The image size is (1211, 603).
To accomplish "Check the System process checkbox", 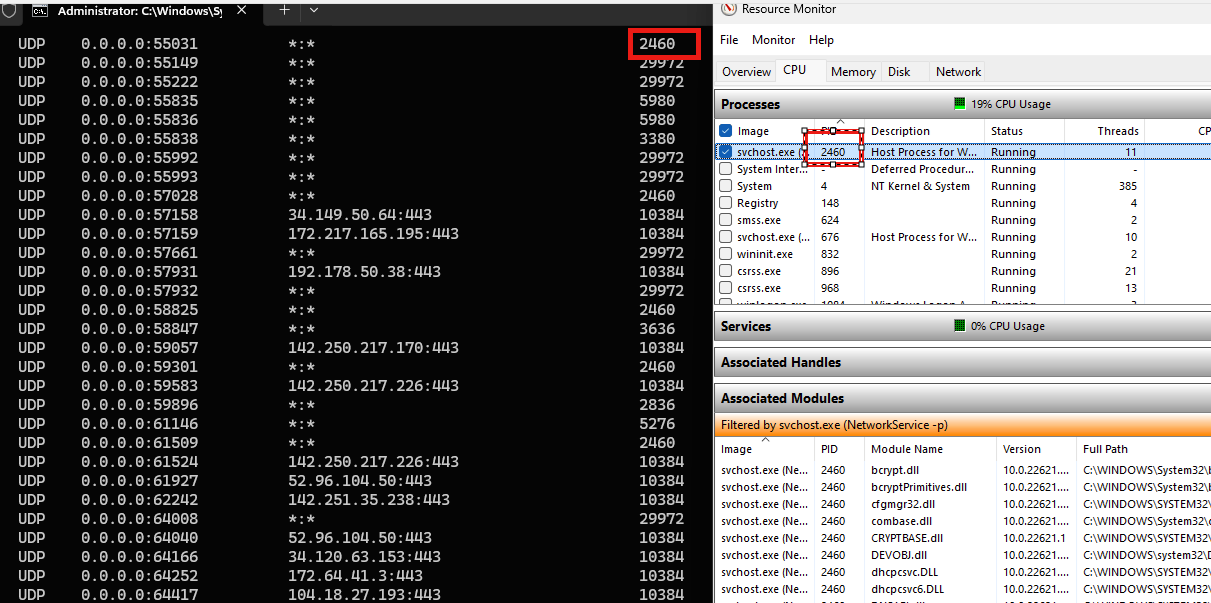I will [x=726, y=186].
